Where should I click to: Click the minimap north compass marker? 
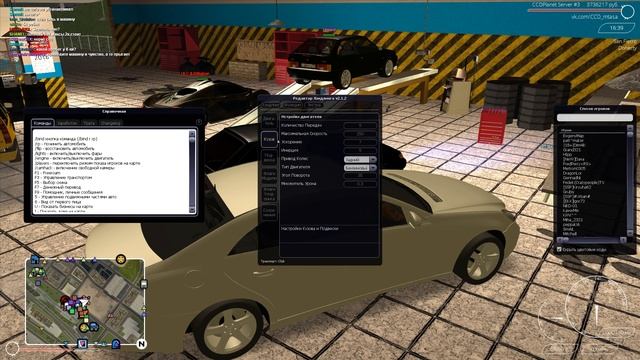[x=141, y=344]
